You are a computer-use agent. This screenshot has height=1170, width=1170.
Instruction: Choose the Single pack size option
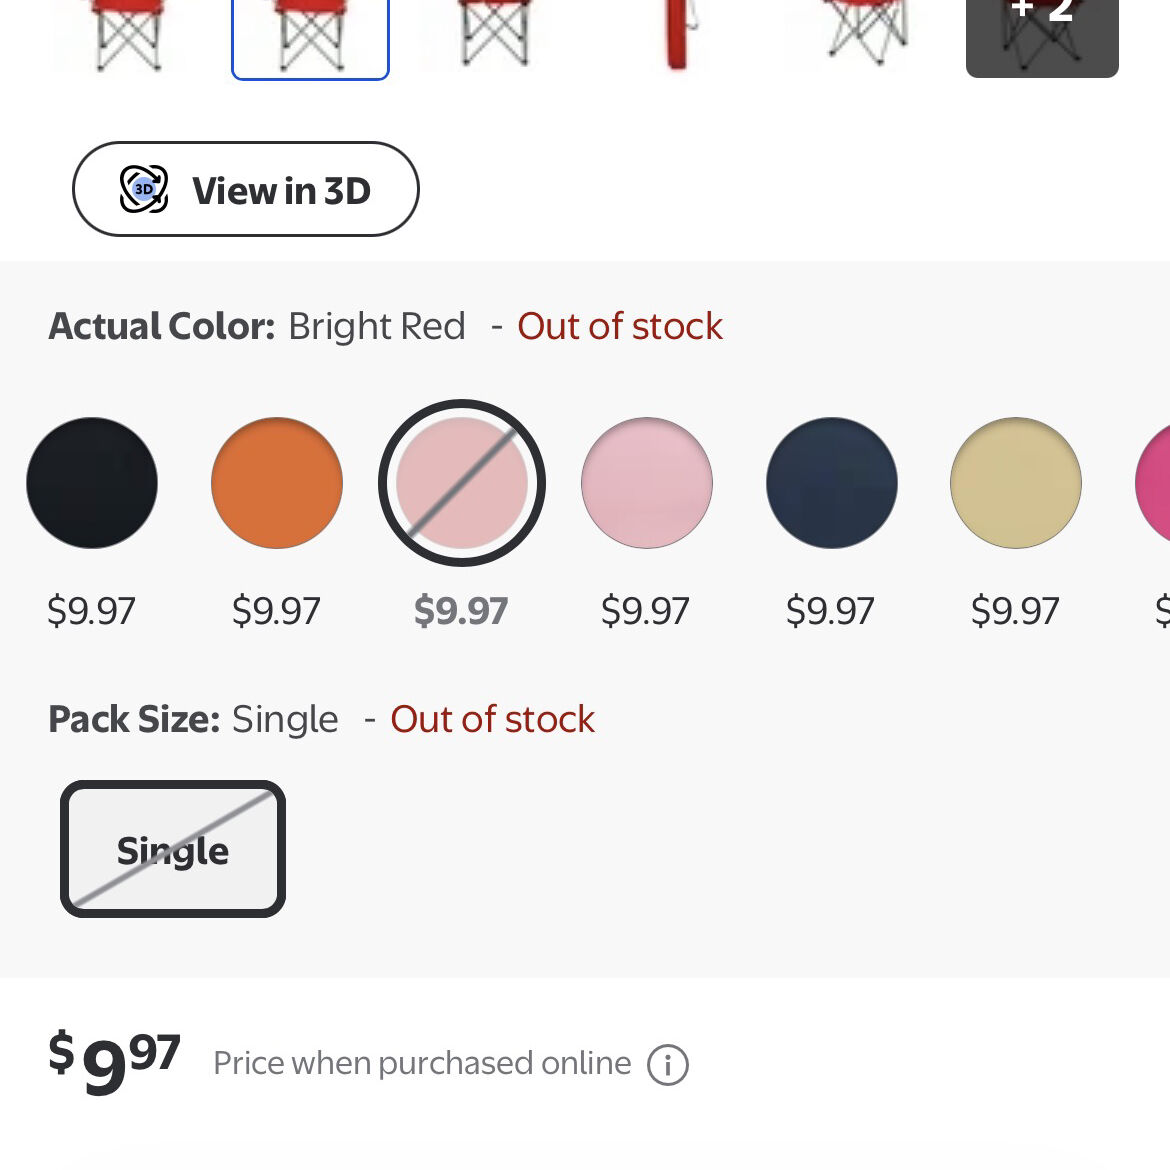(173, 849)
